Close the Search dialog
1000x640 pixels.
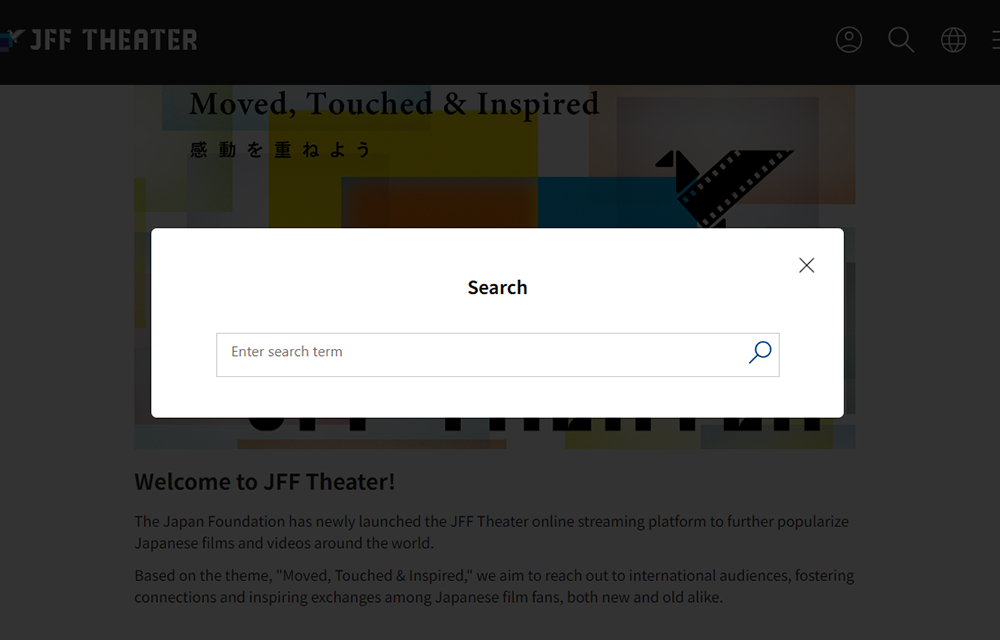click(806, 265)
